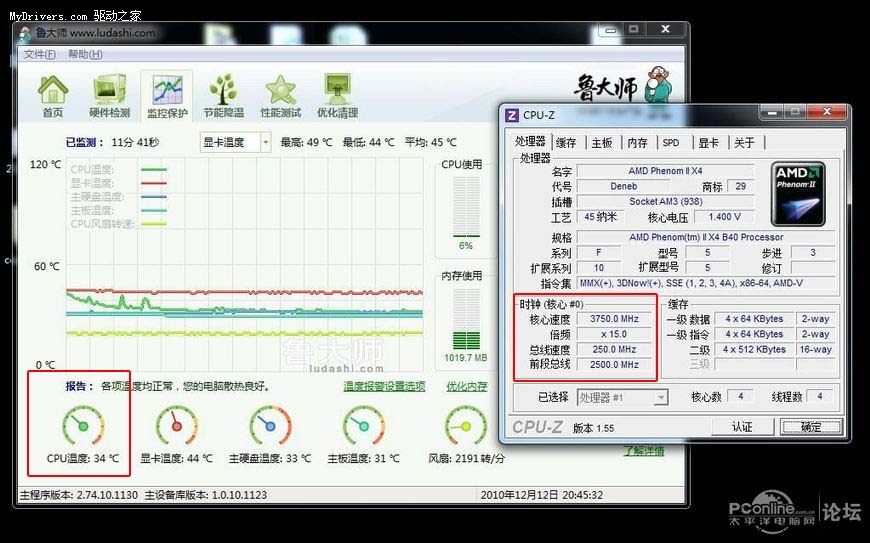Select the 处理器 tab in CPU-Z
The height and width of the screenshot is (543, 870).
pyautogui.click(x=530, y=141)
